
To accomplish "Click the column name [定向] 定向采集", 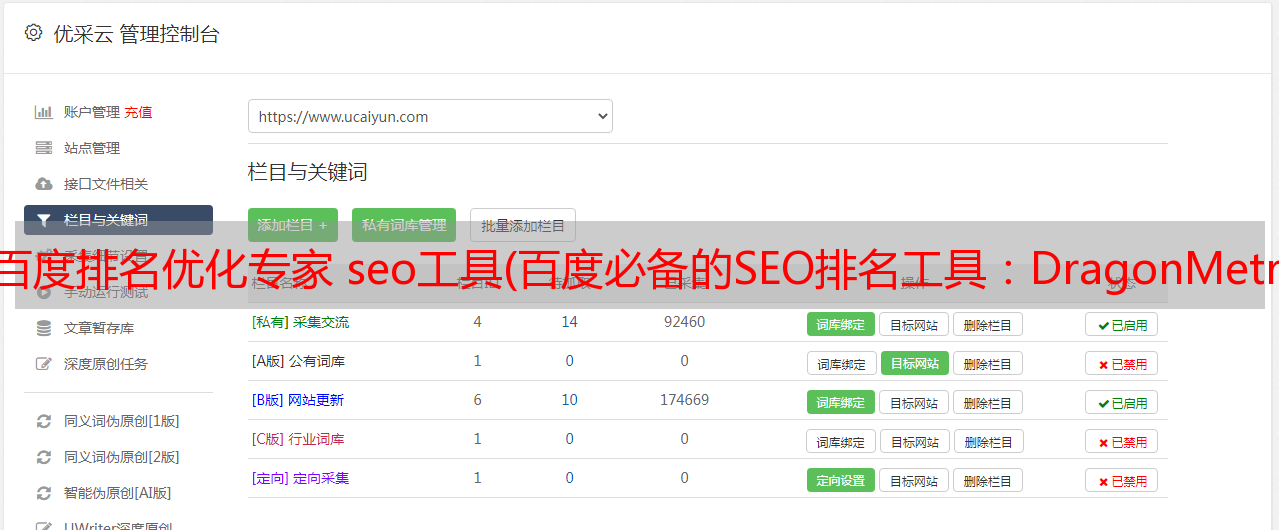I will pyautogui.click(x=300, y=478).
